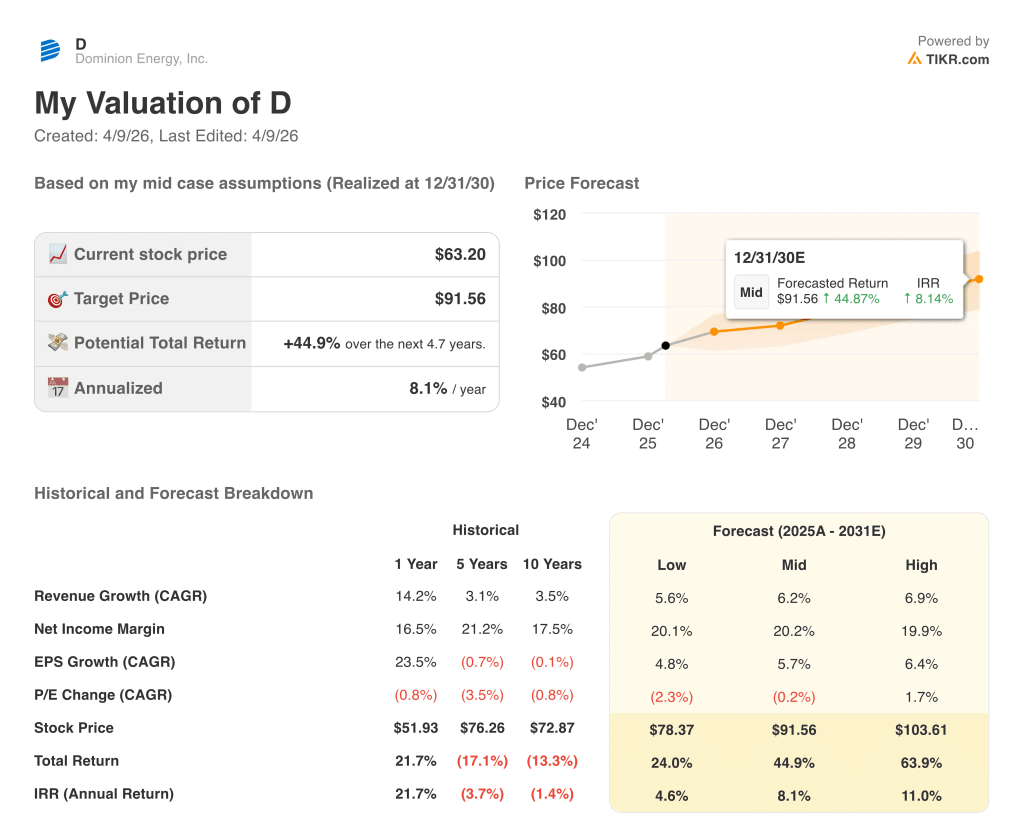Click the "Stock Price" row label
The height and width of the screenshot is (832, 1024).
(x=74, y=728)
